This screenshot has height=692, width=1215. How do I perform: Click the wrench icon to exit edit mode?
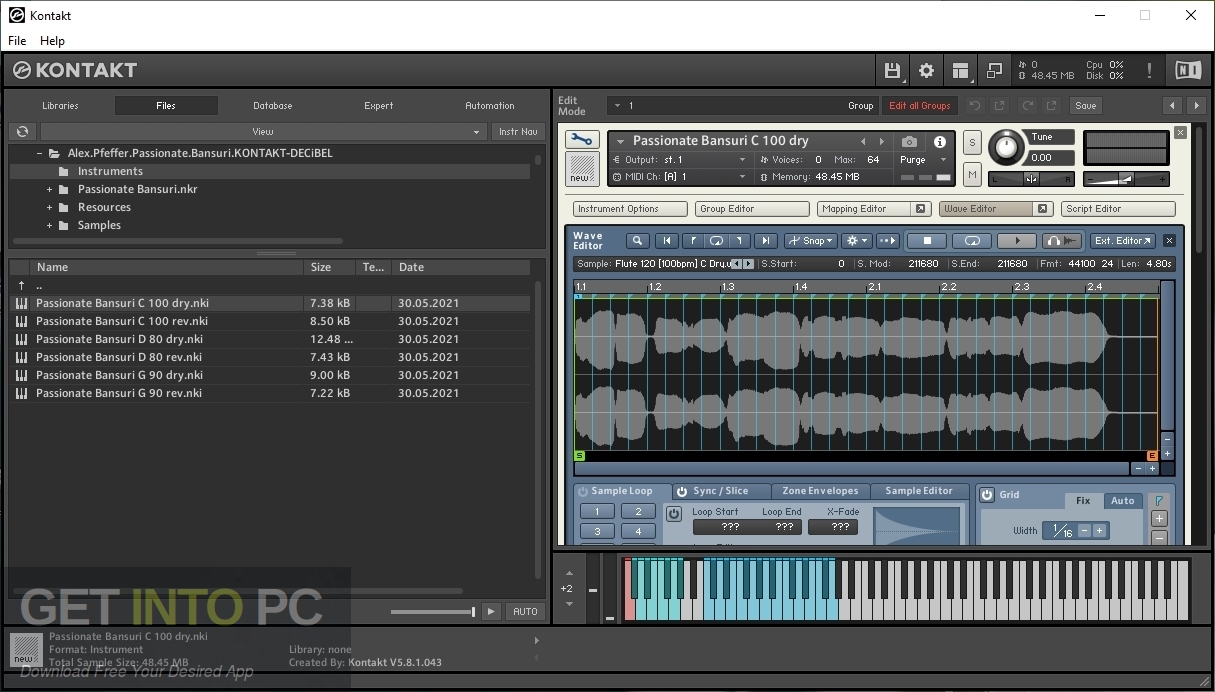(x=582, y=140)
